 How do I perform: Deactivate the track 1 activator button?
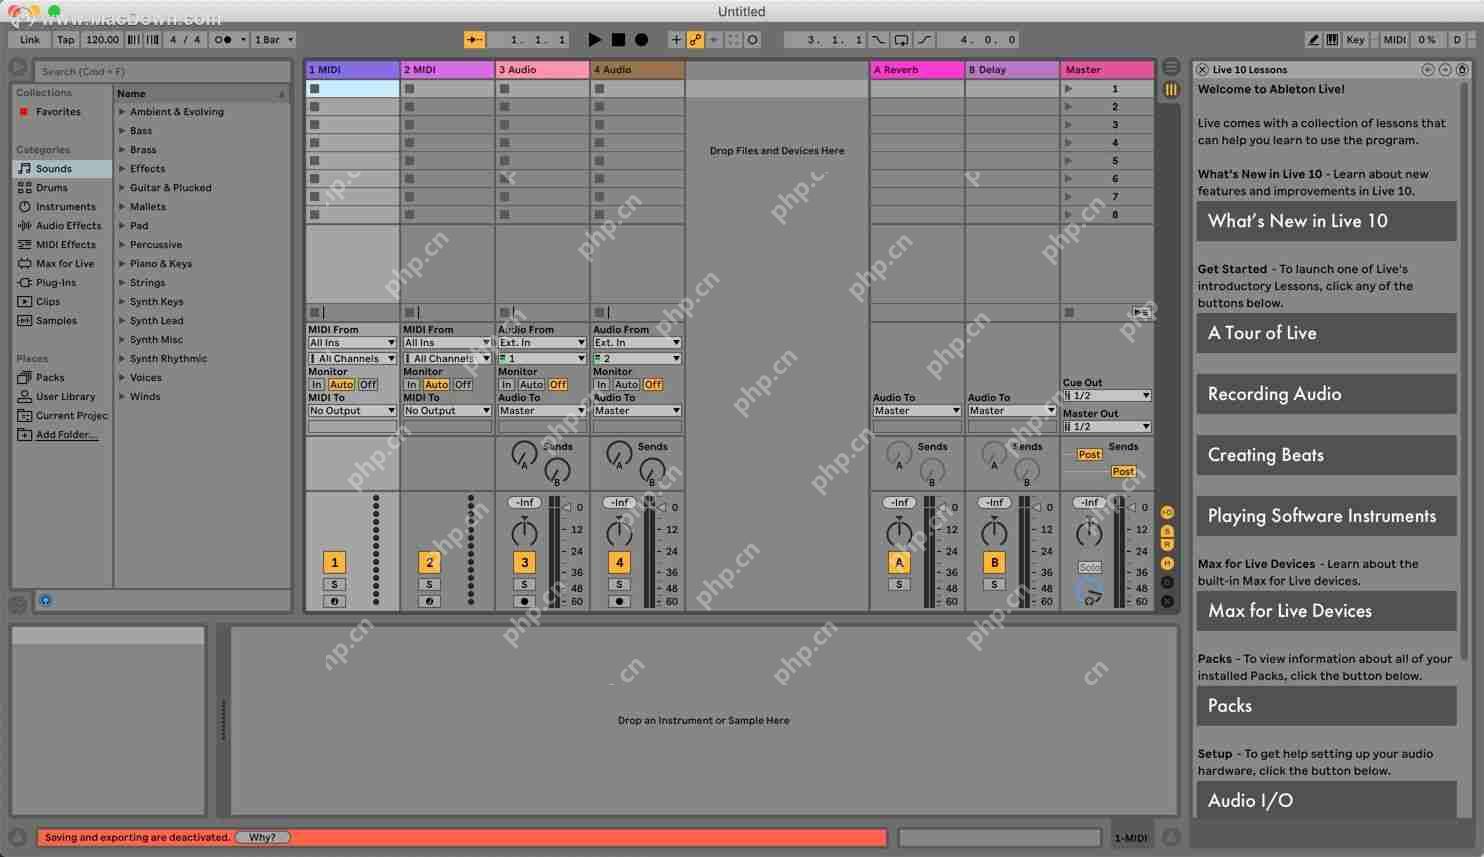(334, 561)
